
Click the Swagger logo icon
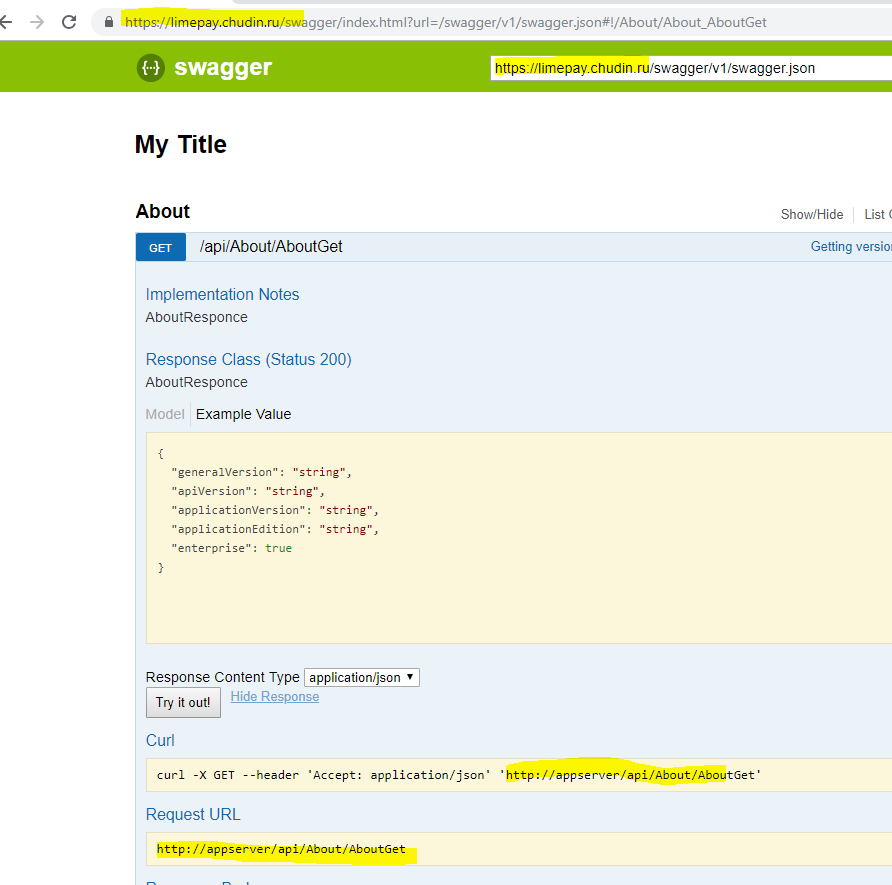tap(149, 68)
